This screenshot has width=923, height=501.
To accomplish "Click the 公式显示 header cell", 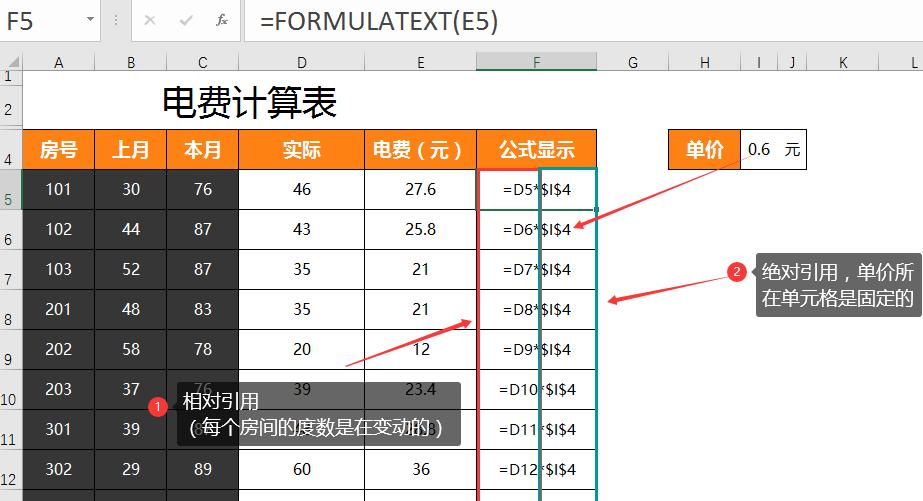I will [x=536, y=150].
